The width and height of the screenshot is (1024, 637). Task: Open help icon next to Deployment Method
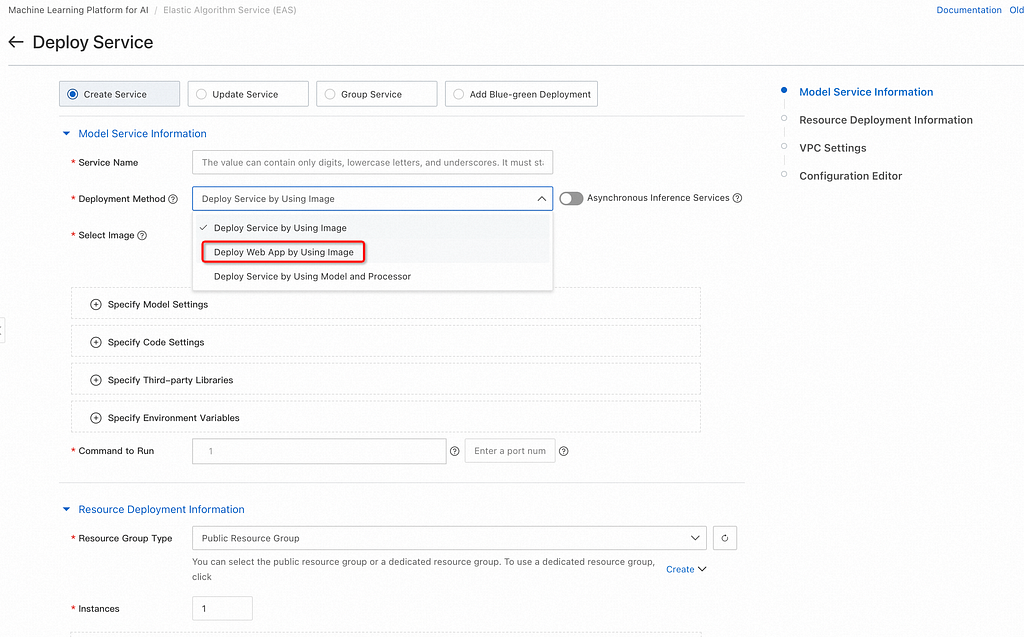point(173,199)
